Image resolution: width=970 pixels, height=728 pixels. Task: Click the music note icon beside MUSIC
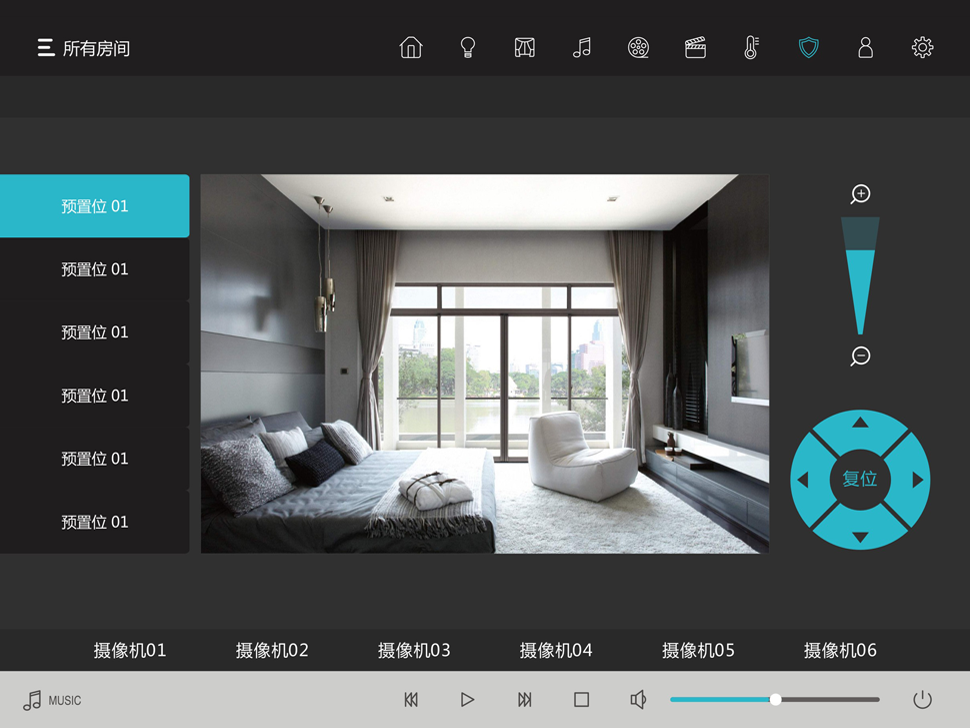point(32,700)
